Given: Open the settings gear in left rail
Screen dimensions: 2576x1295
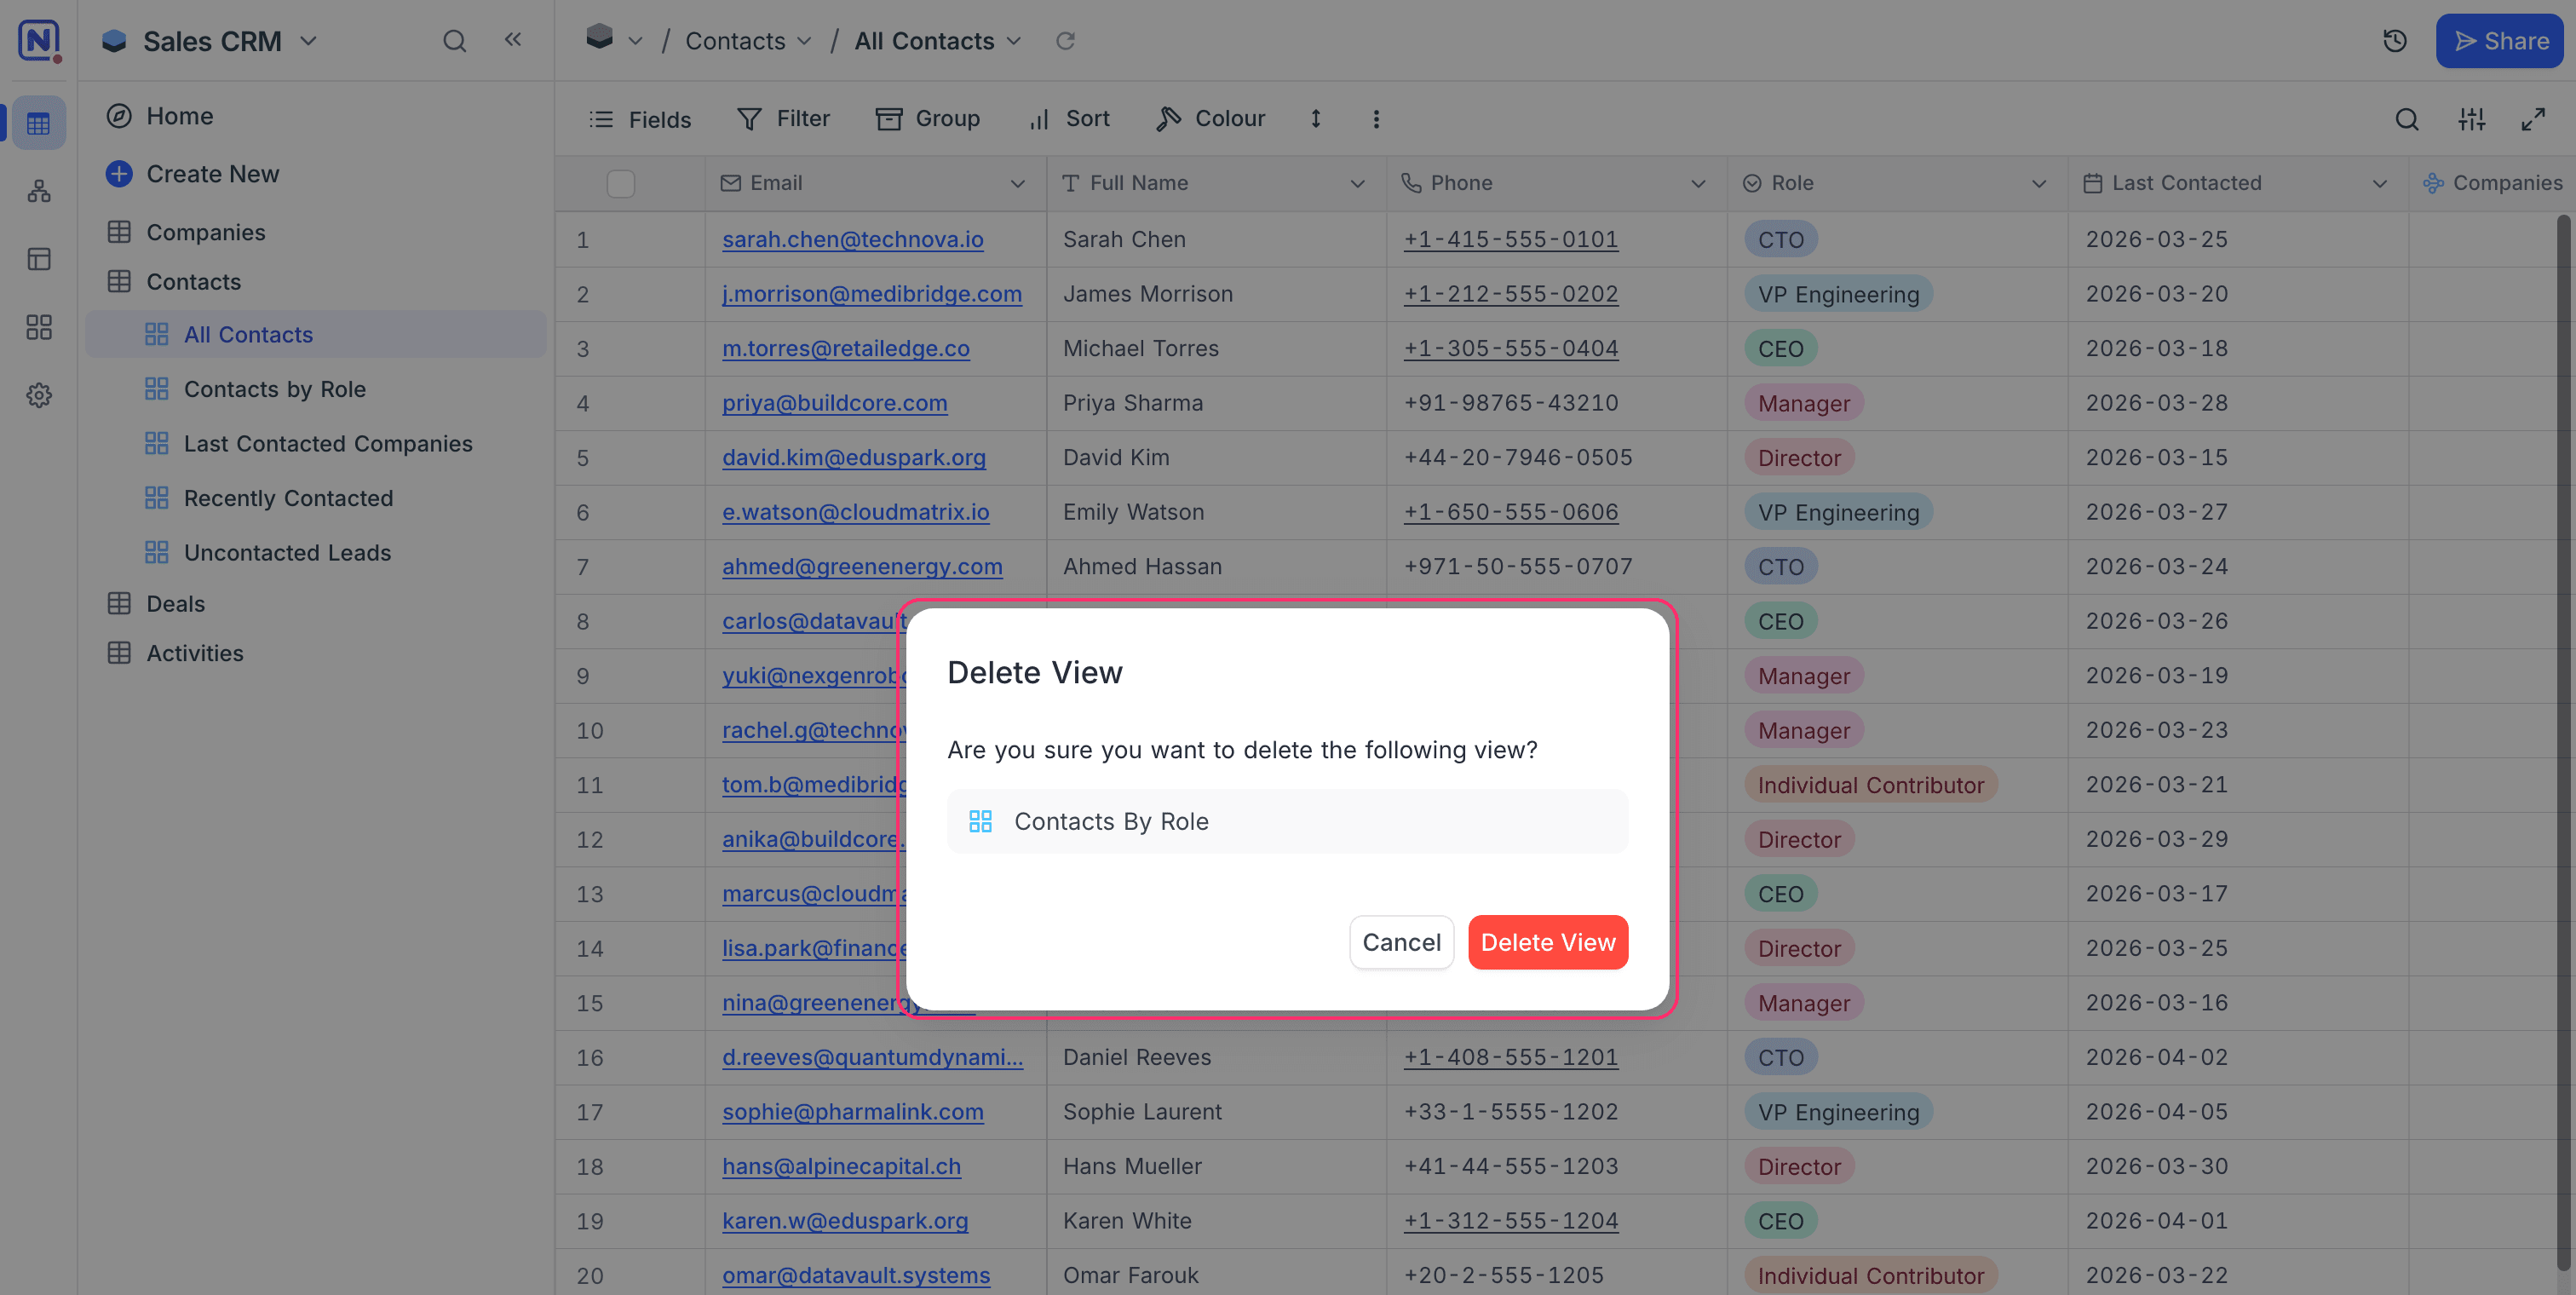Looking at the screenshot, I should [x=39, y=395].
